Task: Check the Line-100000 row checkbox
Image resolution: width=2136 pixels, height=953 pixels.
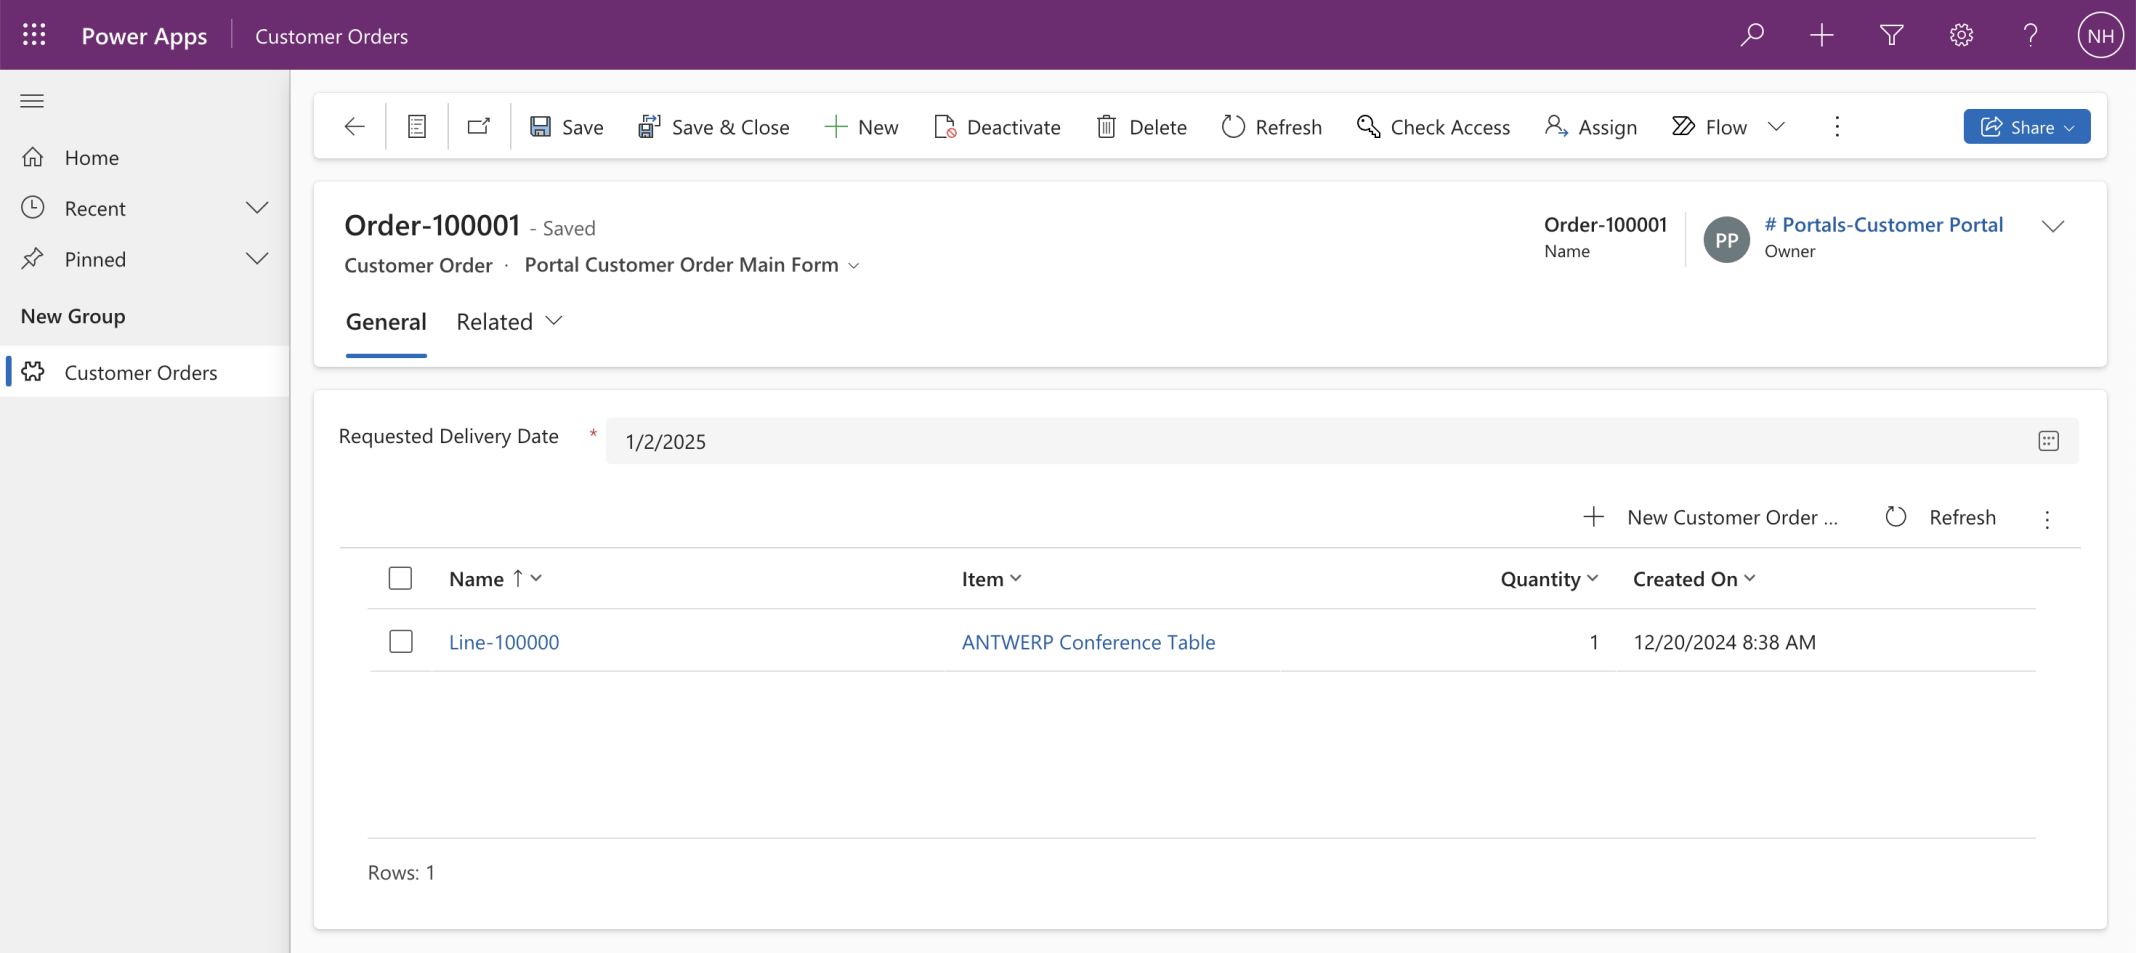Action: pos(400,641)
